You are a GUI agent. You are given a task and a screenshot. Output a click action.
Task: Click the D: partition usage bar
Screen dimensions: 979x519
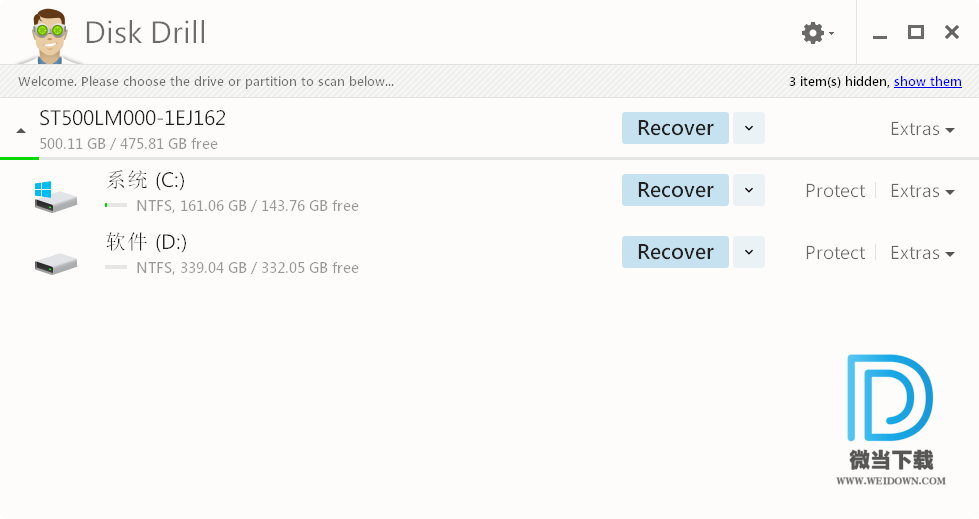click(116, 267)
